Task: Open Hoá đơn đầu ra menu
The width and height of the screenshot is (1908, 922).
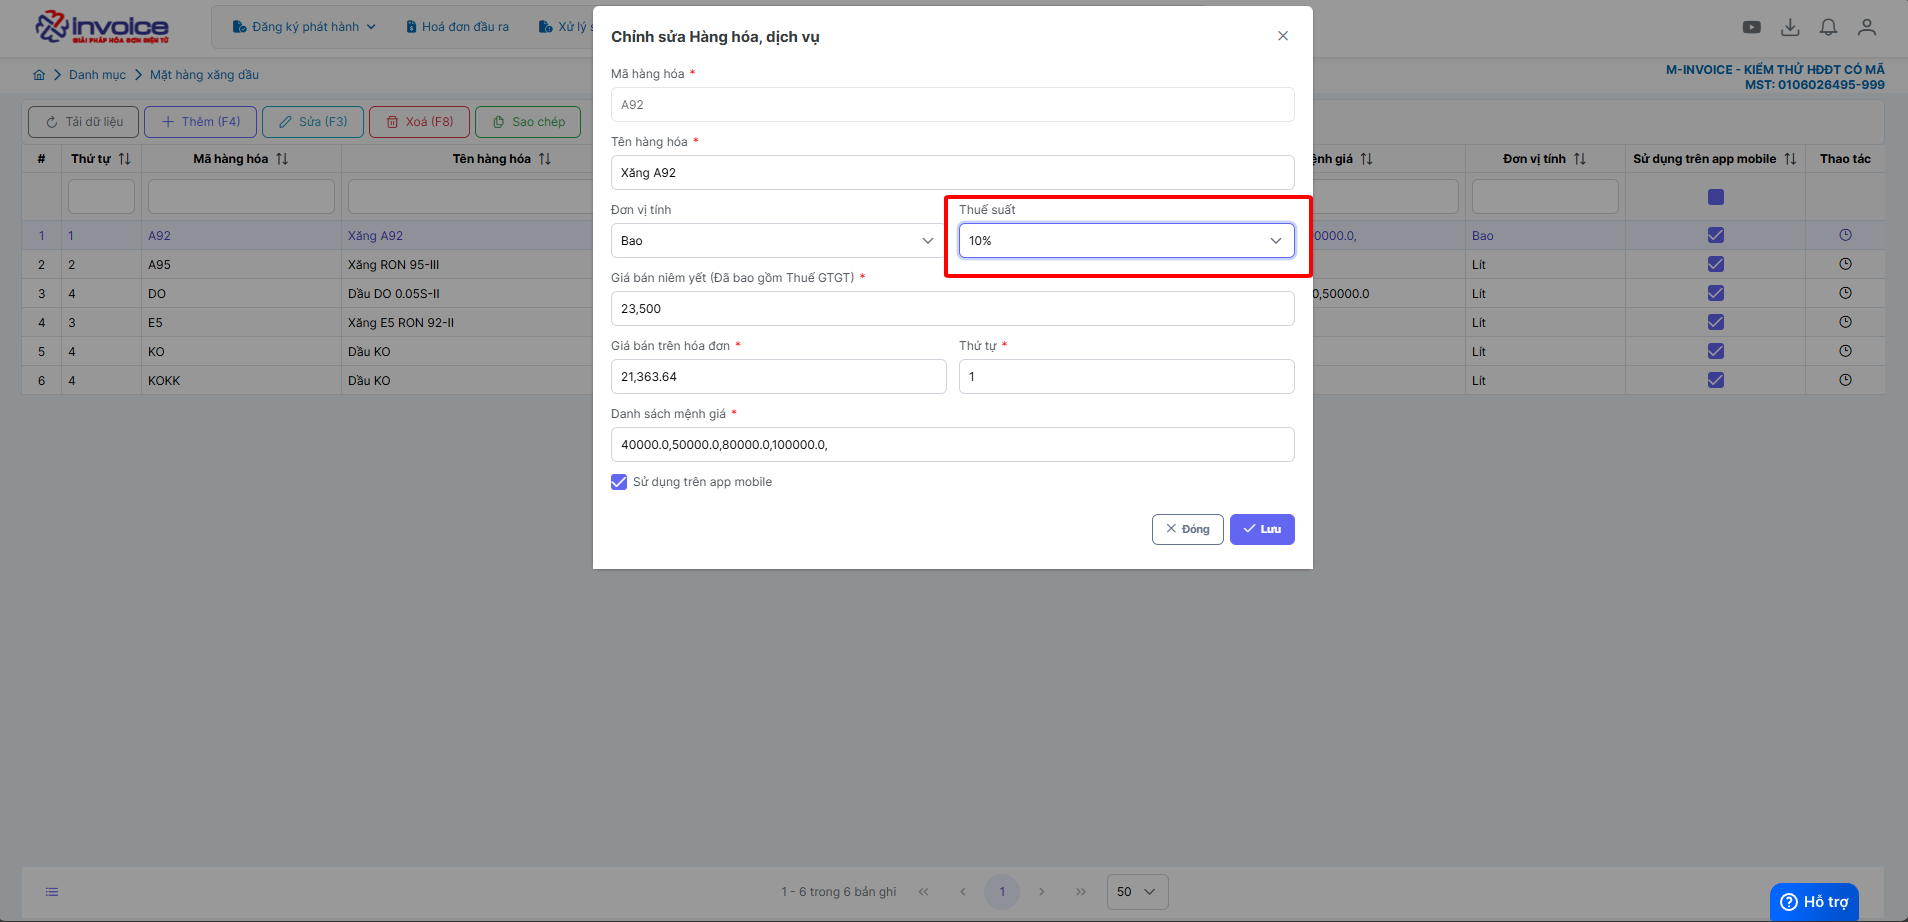Action: click(458, 27)
